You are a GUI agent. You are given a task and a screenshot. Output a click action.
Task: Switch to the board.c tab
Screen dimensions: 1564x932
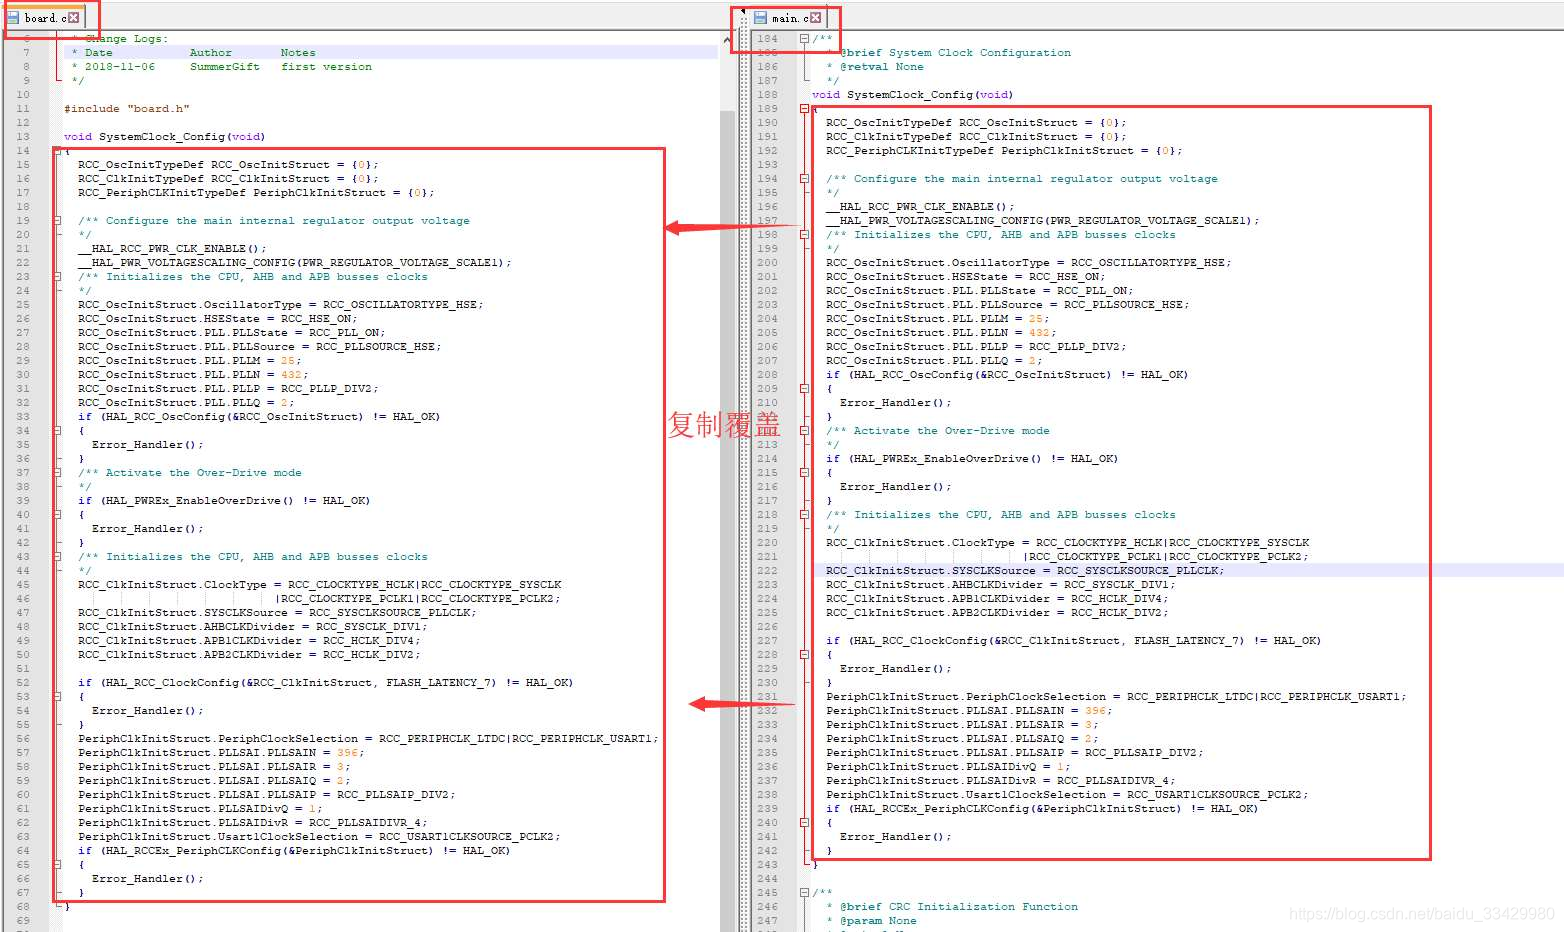[43, 18]
